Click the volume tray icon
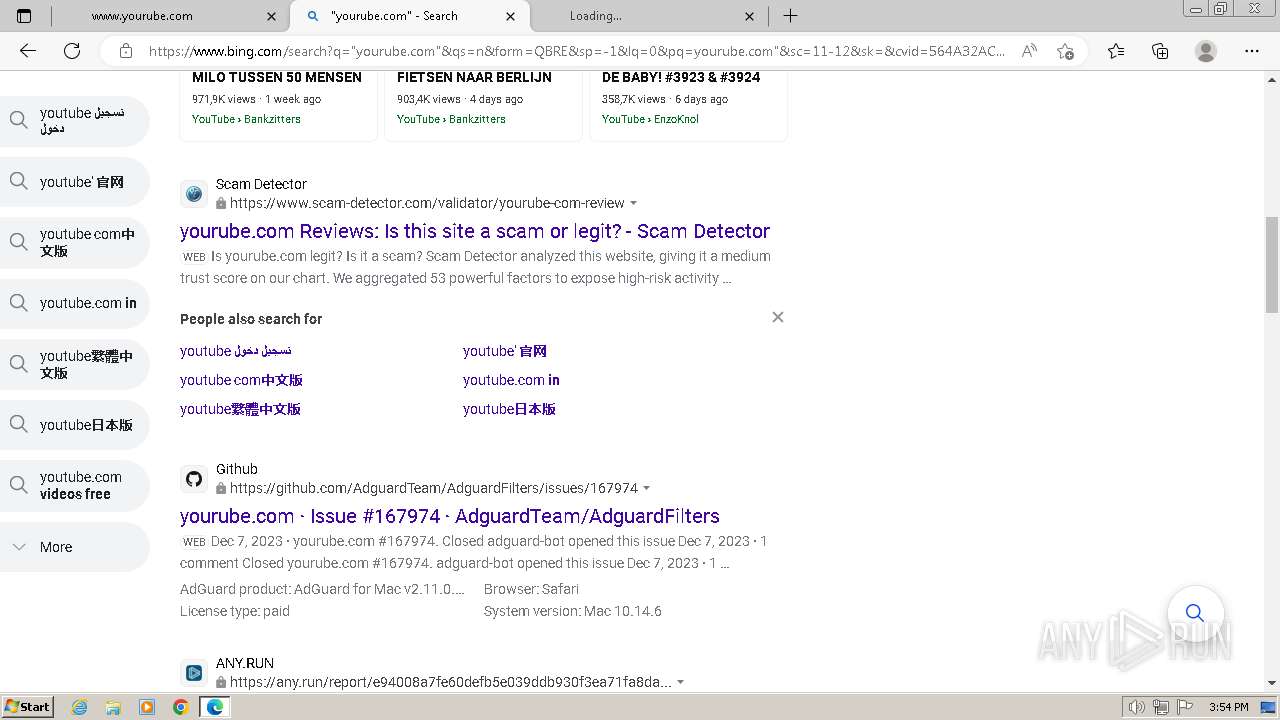The width and height of the screenshot is (1280, 720). click(x=1135, y=707)
